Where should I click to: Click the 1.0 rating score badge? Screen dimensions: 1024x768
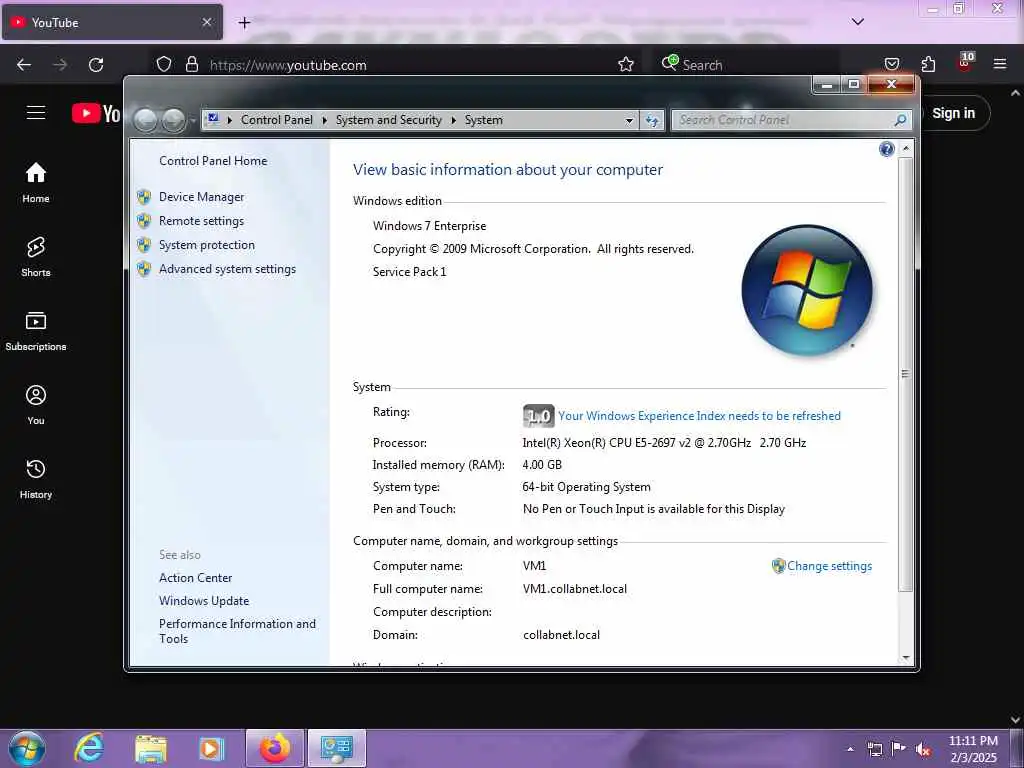(x=538, y=416)
